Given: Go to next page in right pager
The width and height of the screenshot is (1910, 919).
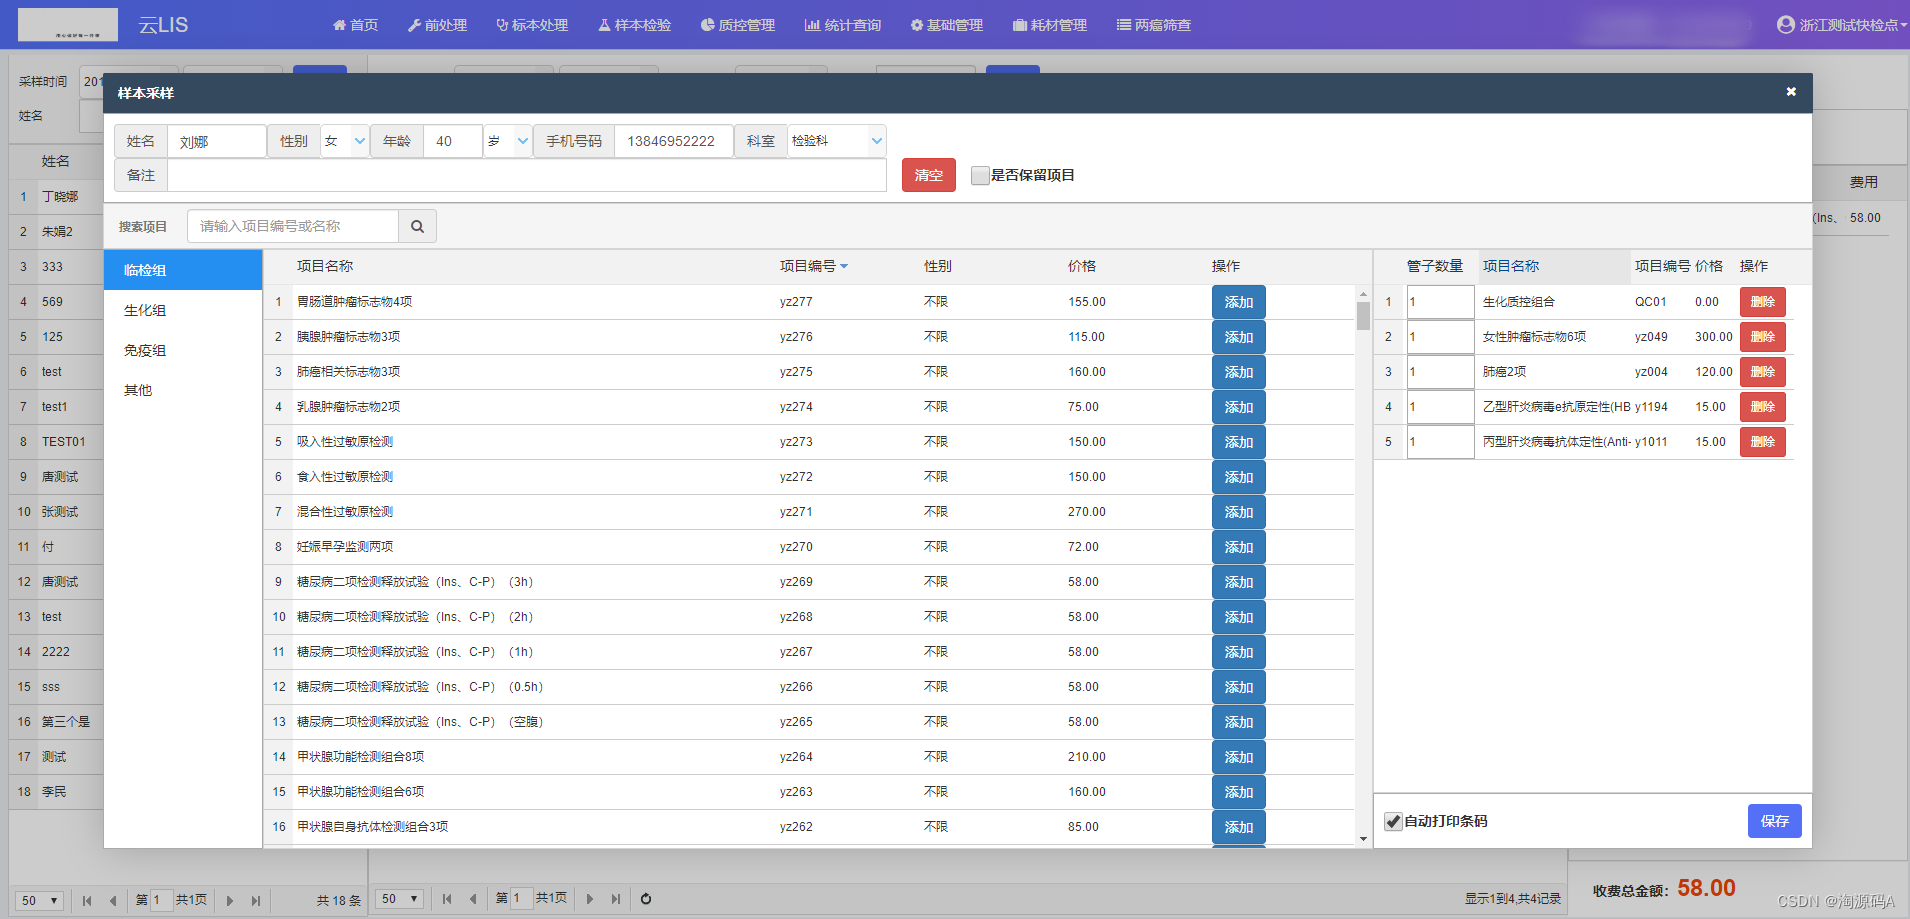Looking at the screenshot, I should coord(590,899).
